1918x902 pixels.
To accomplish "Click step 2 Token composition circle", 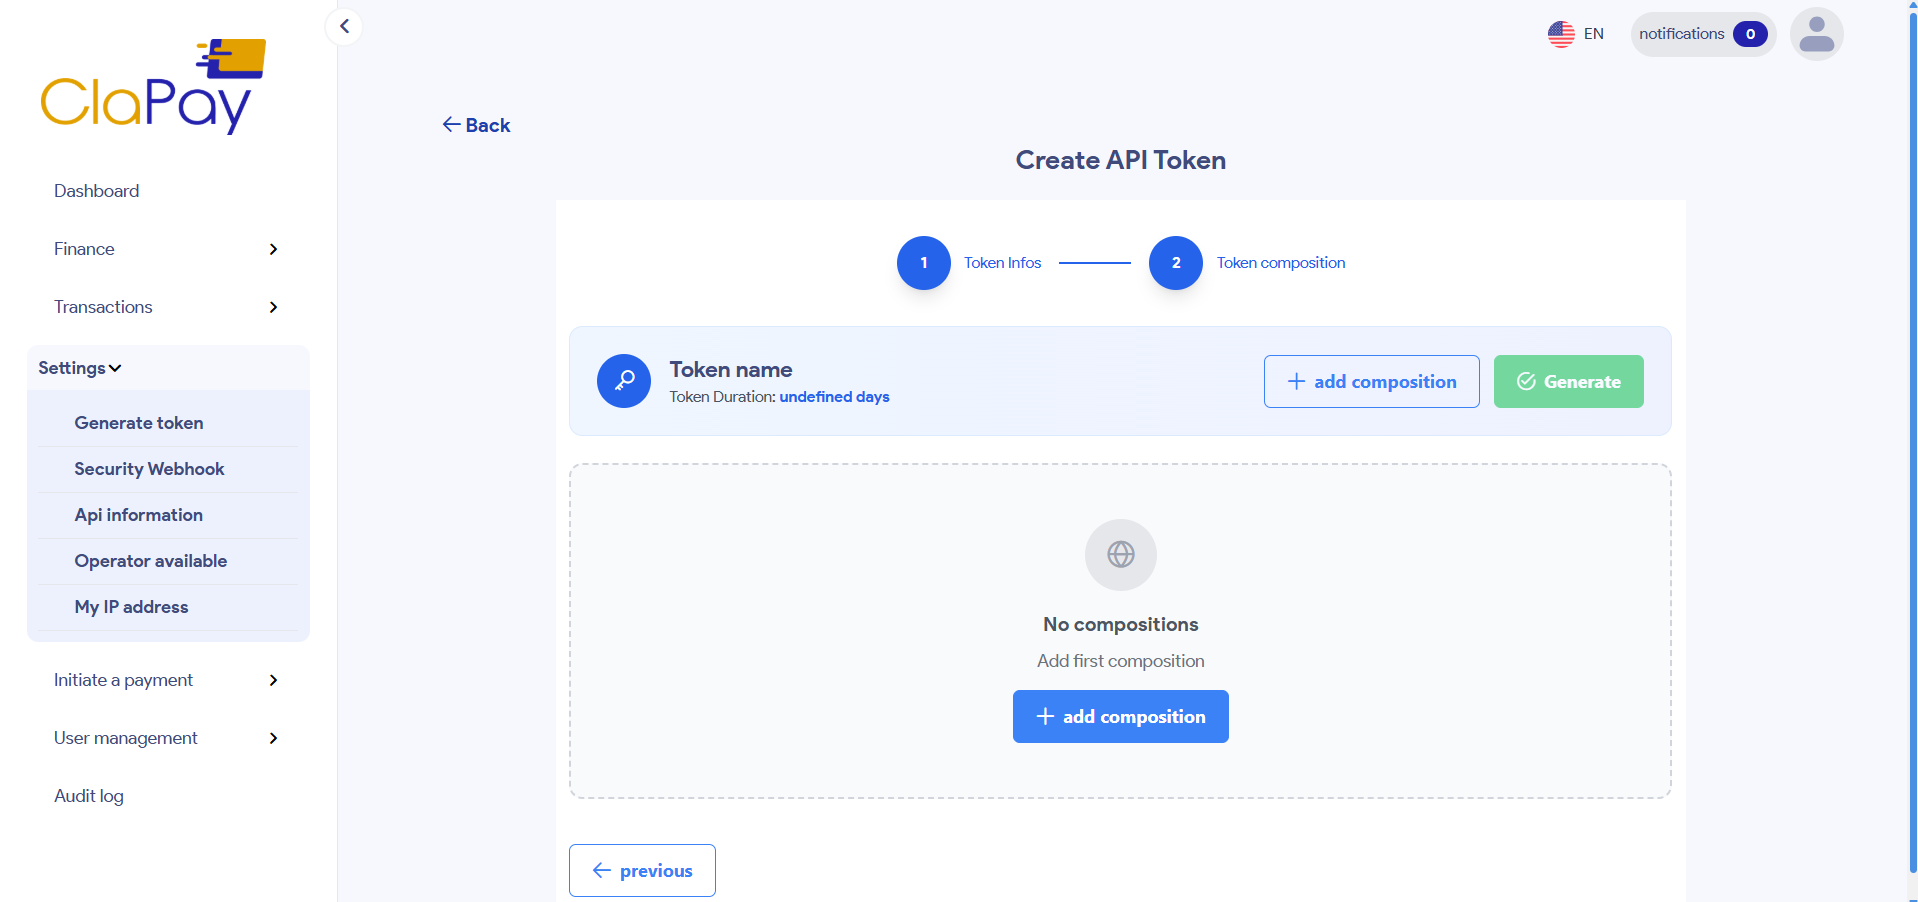I will pos(1175,262).
